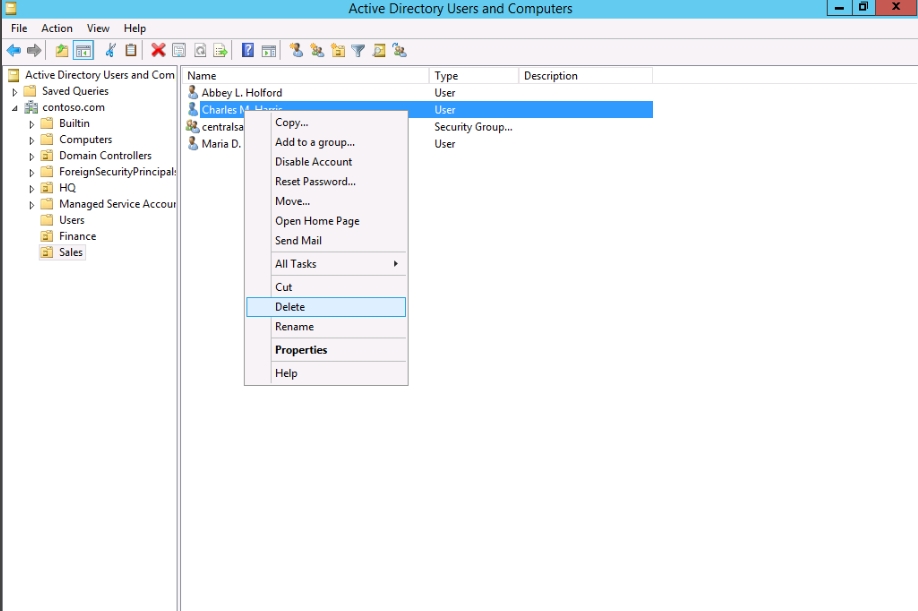
Task: Open Properties from the context menu
Action: pyautogui.click(x=326, y=350)
